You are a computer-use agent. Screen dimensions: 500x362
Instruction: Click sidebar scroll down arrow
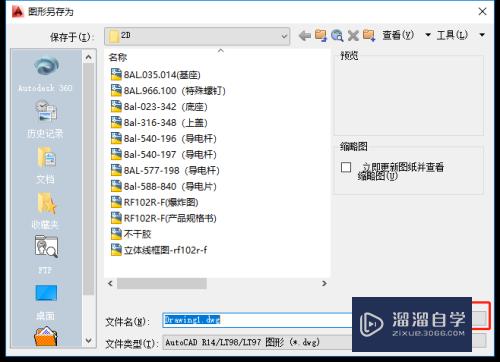coord(88,340)
